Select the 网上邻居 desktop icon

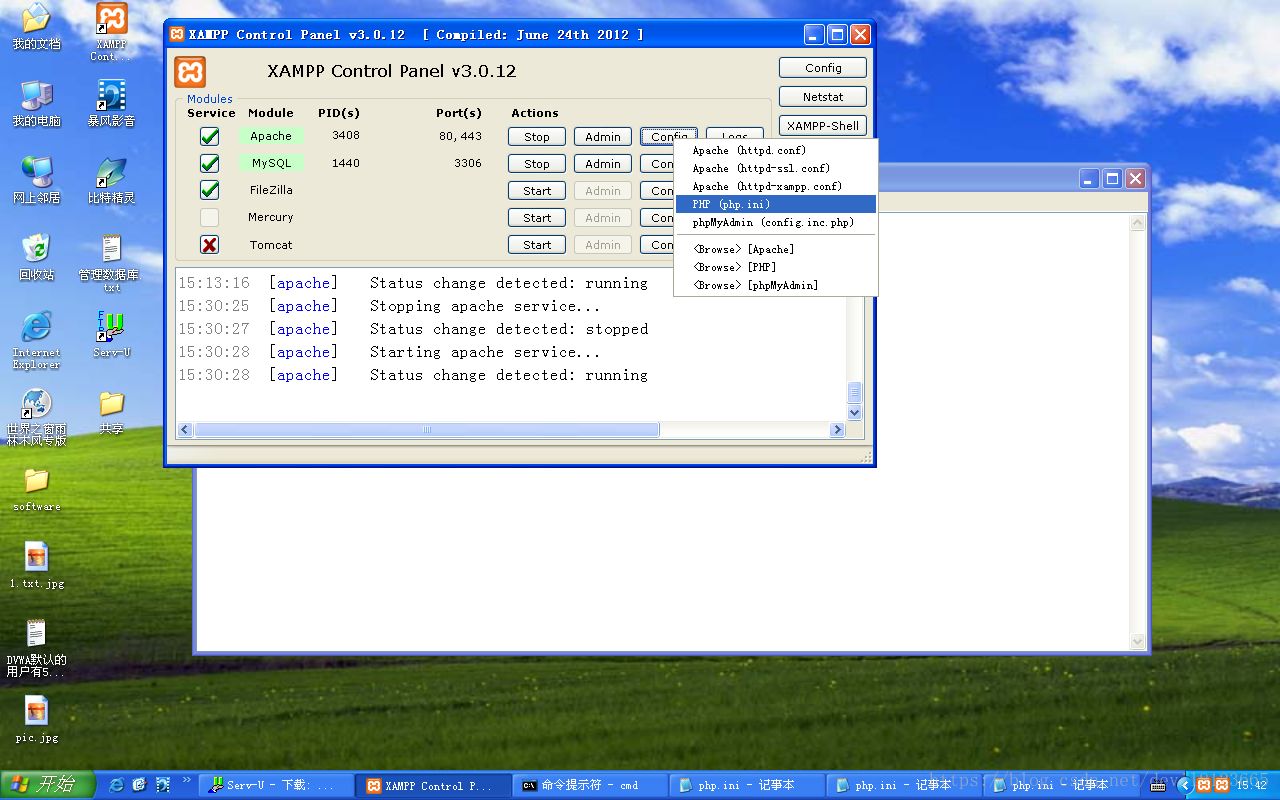click(x=36, y=180)
